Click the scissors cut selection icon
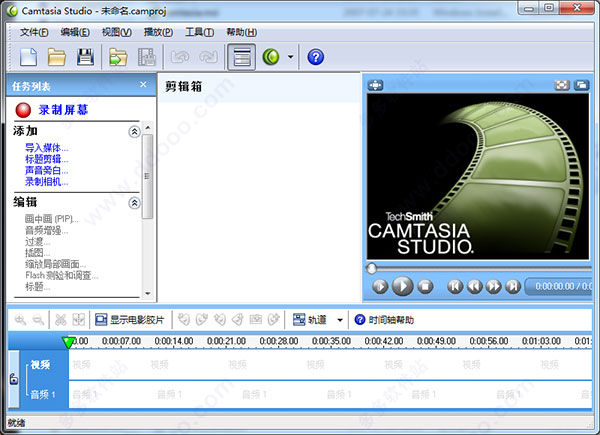Viewport: 600px width, 435px height. click(x=61, y=319)
